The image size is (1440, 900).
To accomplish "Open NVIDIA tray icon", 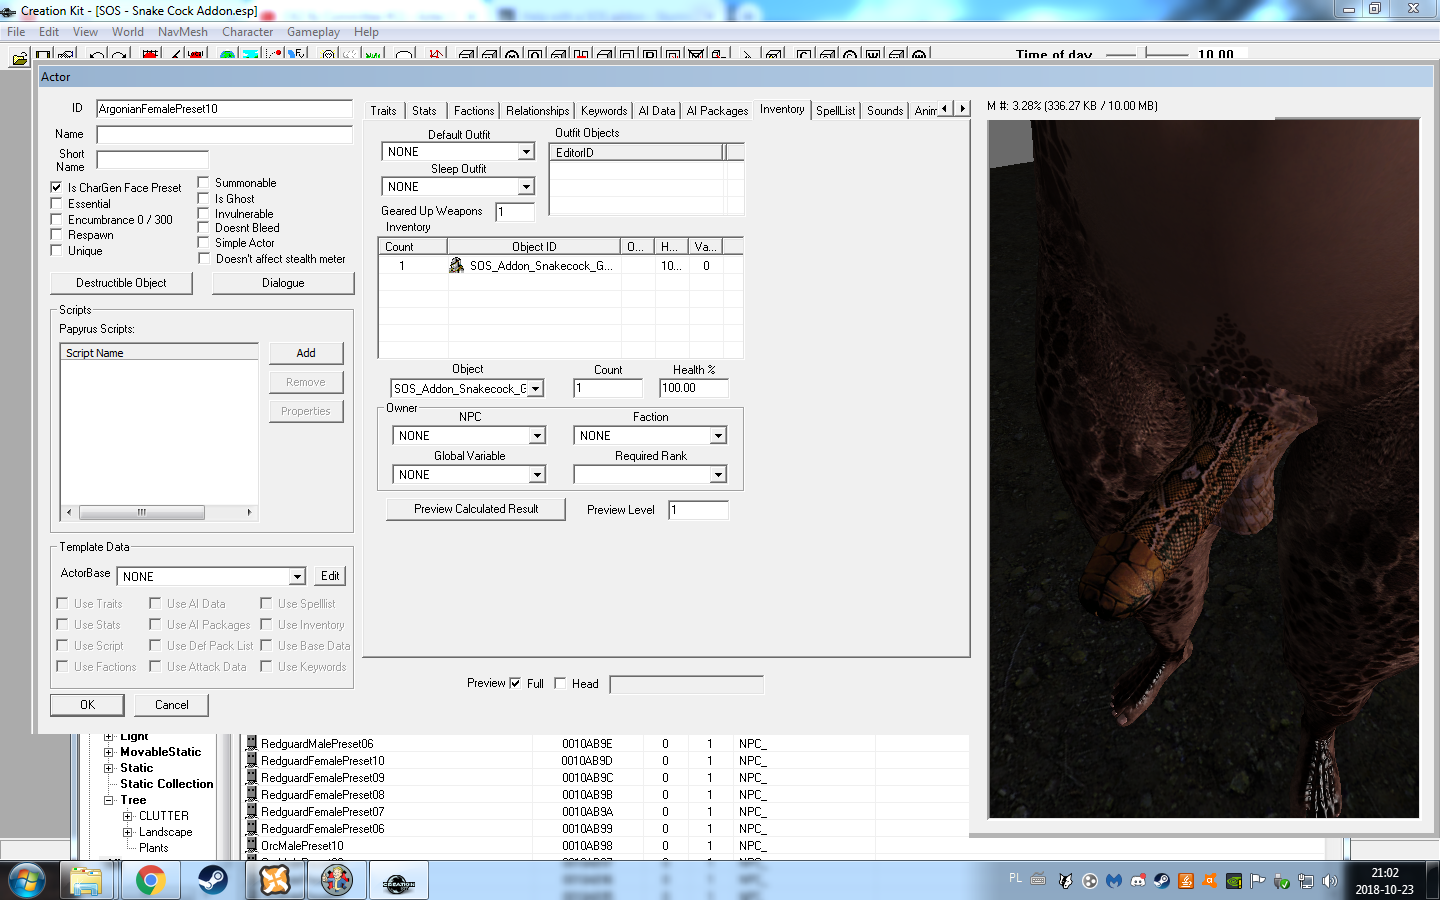I will click(1234, 881).
